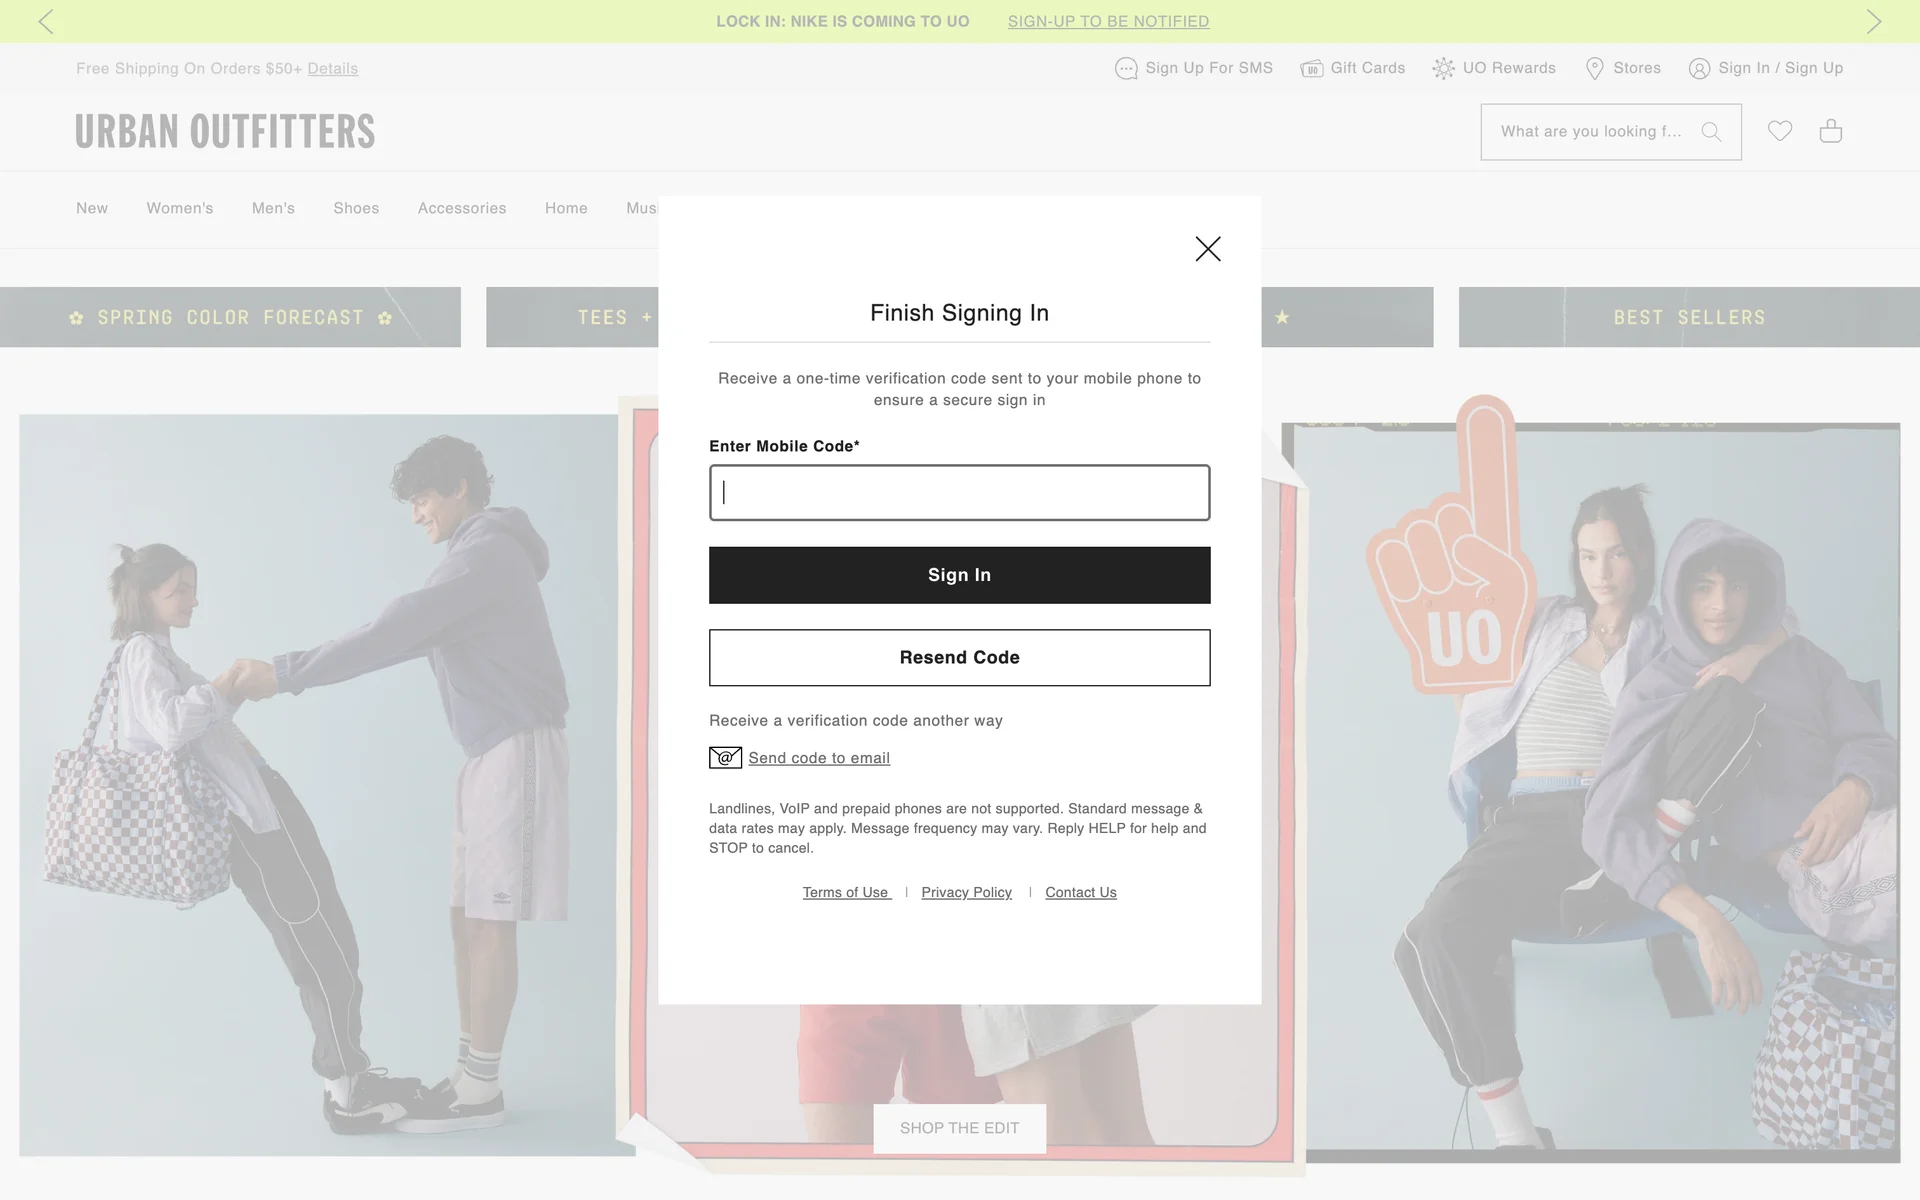
Task: Open the Women's menu
Action: [180, 208]
